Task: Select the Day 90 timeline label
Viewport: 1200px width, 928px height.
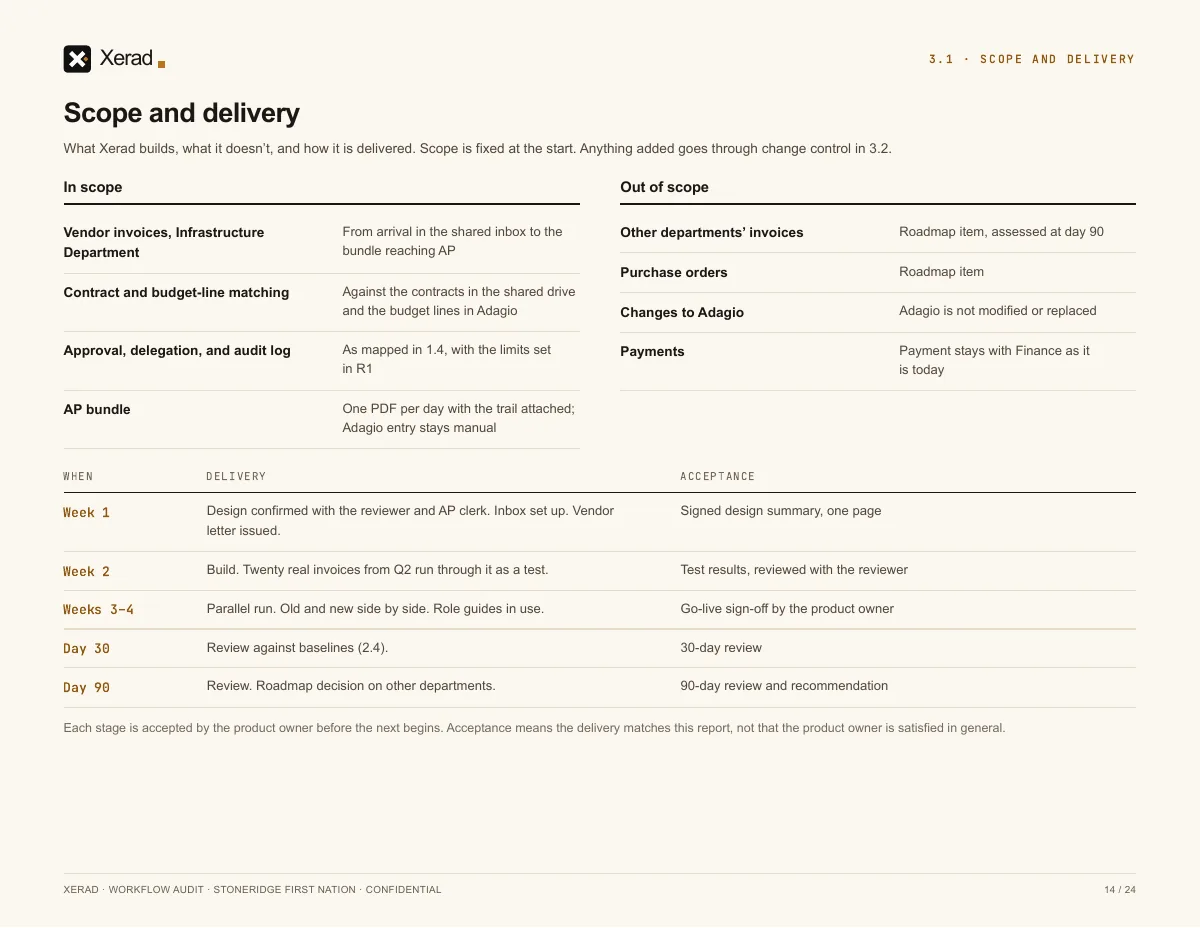Action: point(86,687)
